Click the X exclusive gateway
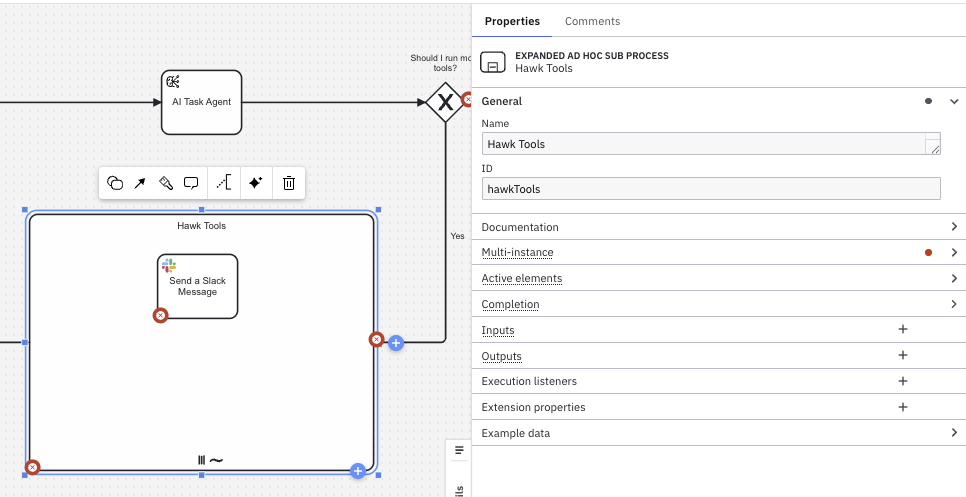966x497 pixels. pos(443,103)
